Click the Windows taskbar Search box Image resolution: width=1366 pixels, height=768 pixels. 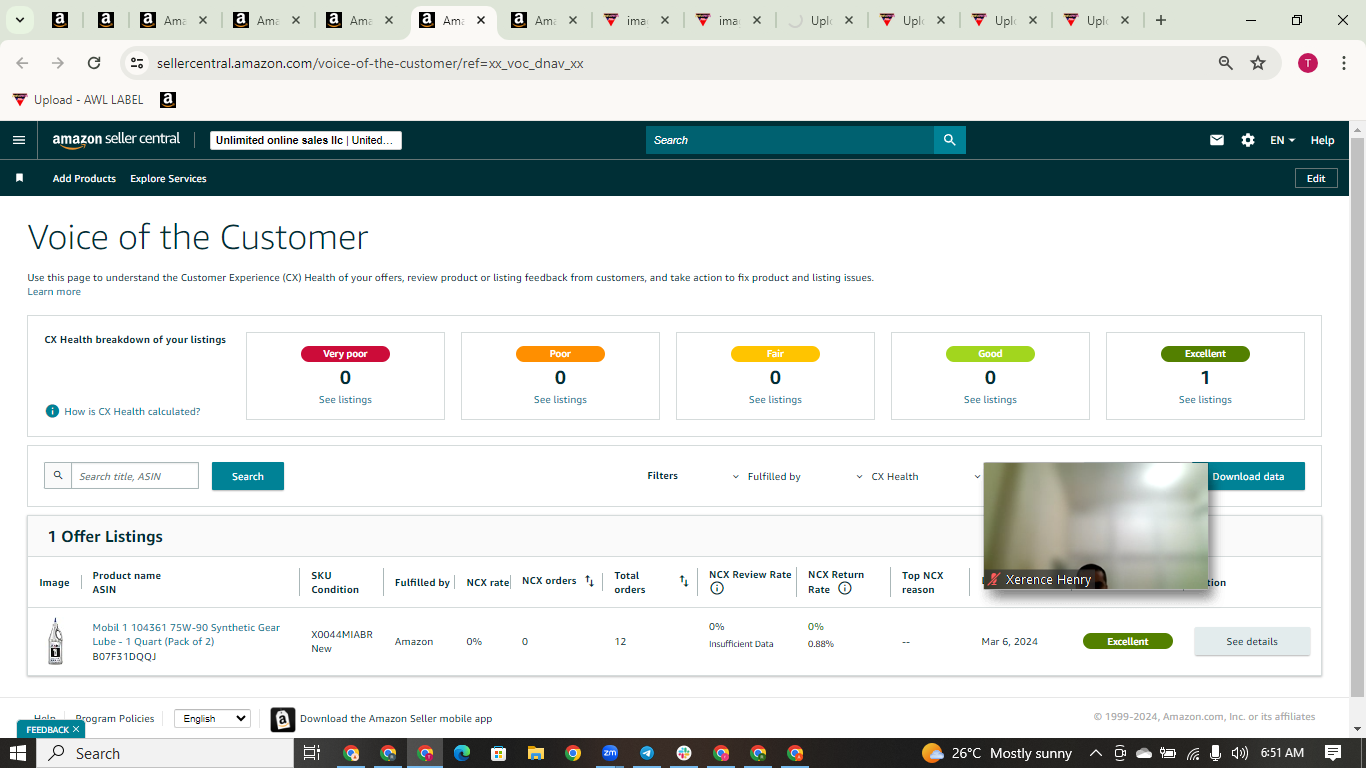click(x=165, y=753)
